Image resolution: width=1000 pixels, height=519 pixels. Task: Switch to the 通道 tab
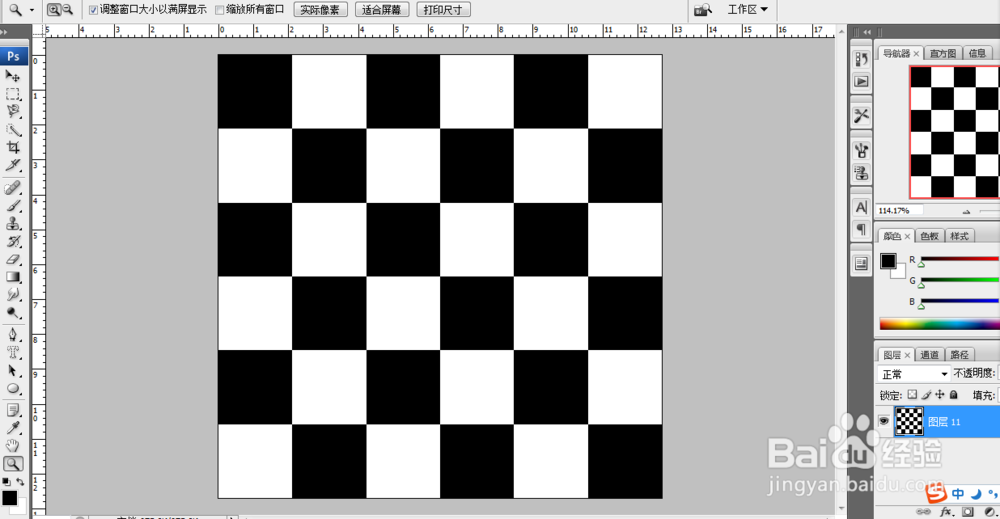(929, 355)
